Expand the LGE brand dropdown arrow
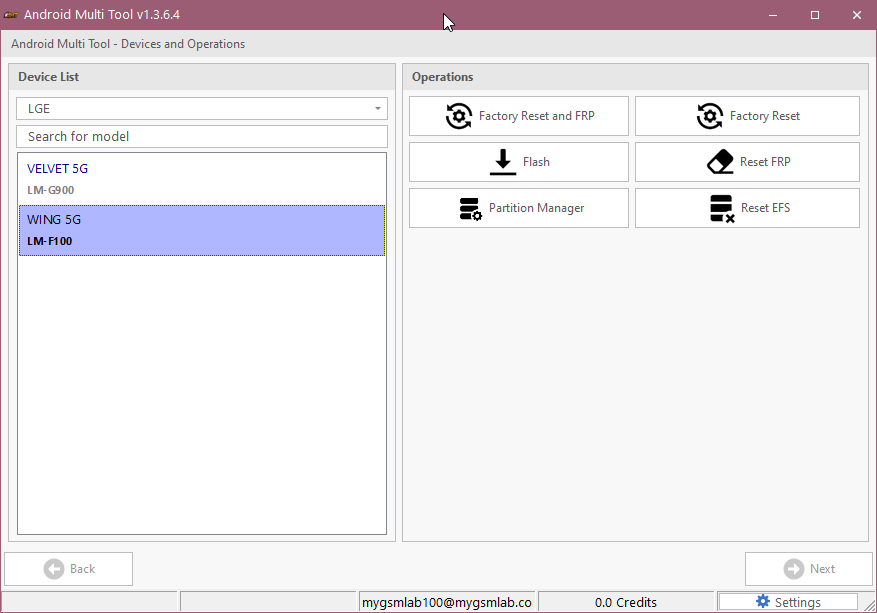The width and height of the screenshot is (877, 613). [378, 109]
